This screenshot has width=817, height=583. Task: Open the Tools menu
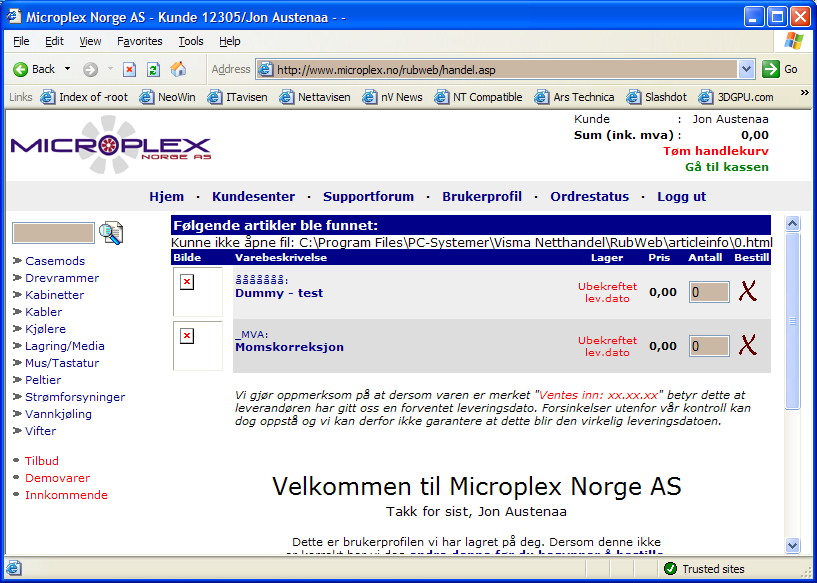pyautogui.click(x=191, y=41)
